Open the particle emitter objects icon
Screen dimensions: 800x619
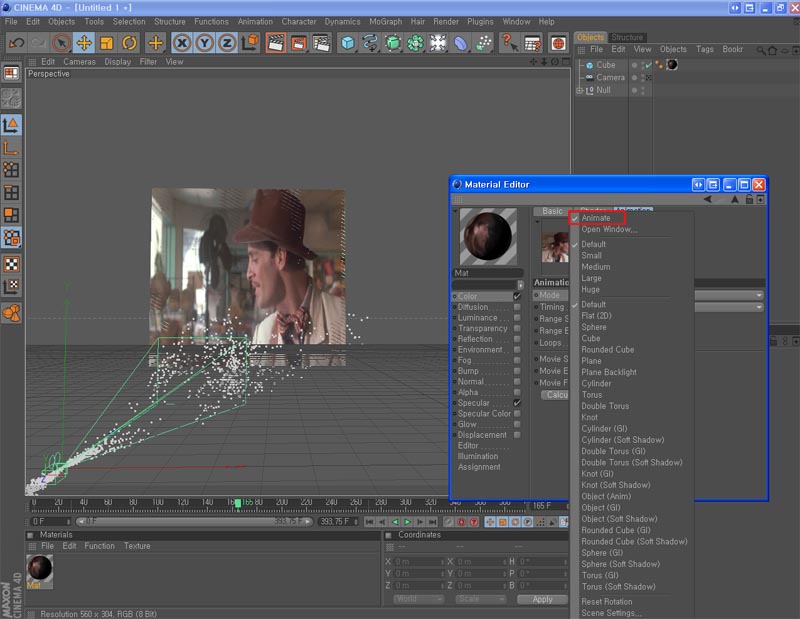pyautogui.click(x=483, y=43)
